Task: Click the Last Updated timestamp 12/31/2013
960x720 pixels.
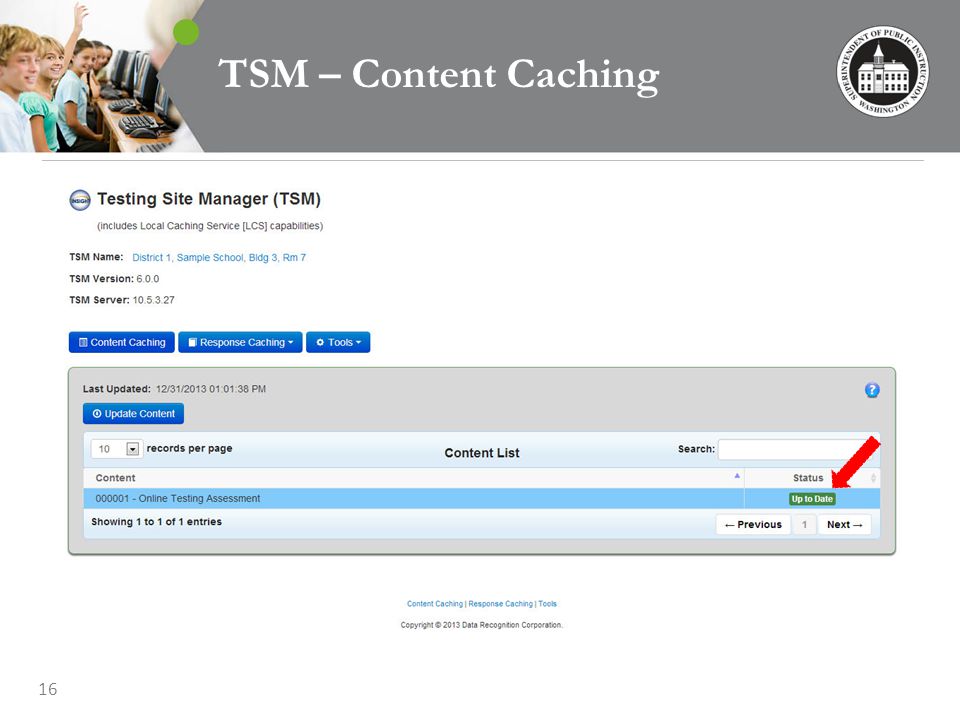Action: coord(211,389)
